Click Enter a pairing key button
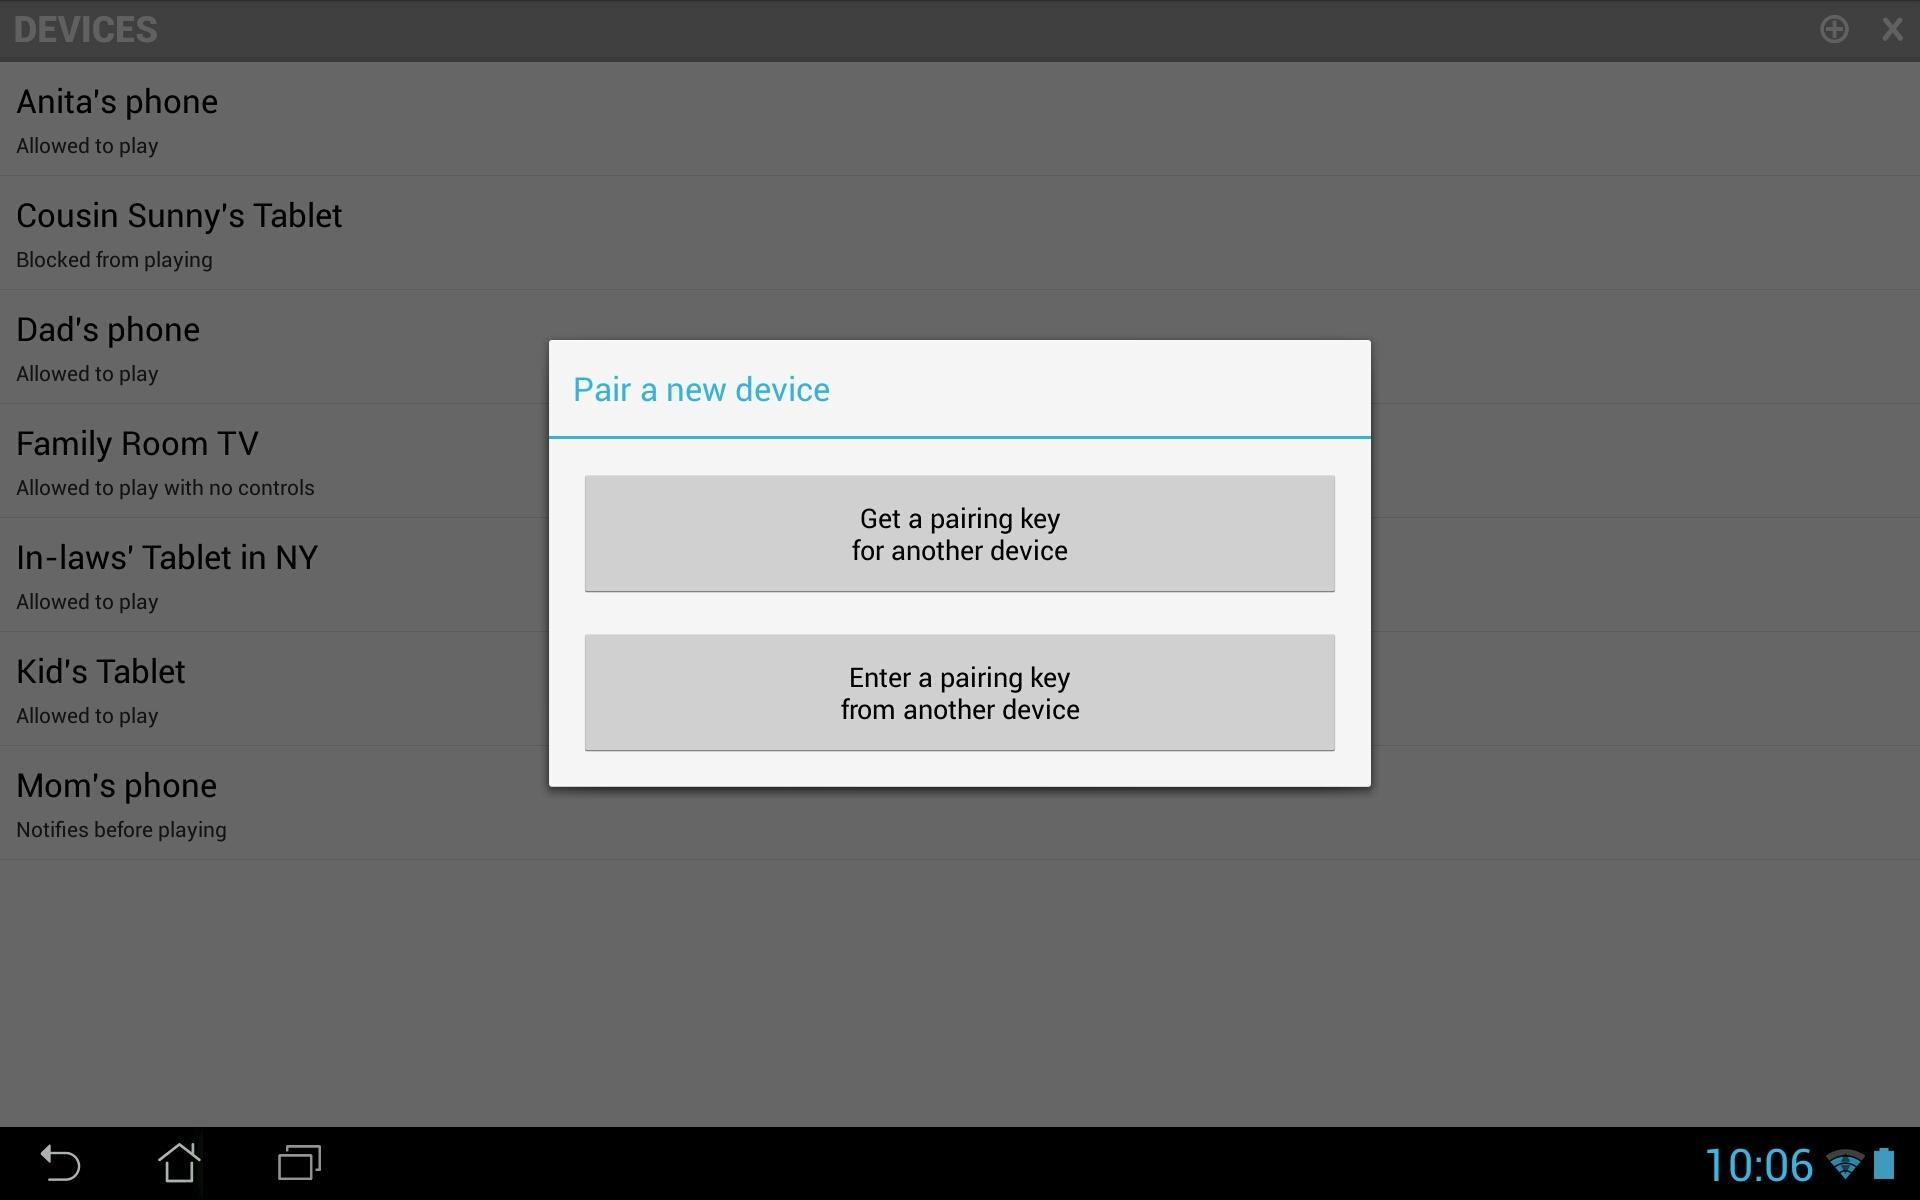Image resolution: width=1920 pixels, height=1200 pixels. point(959,693)
